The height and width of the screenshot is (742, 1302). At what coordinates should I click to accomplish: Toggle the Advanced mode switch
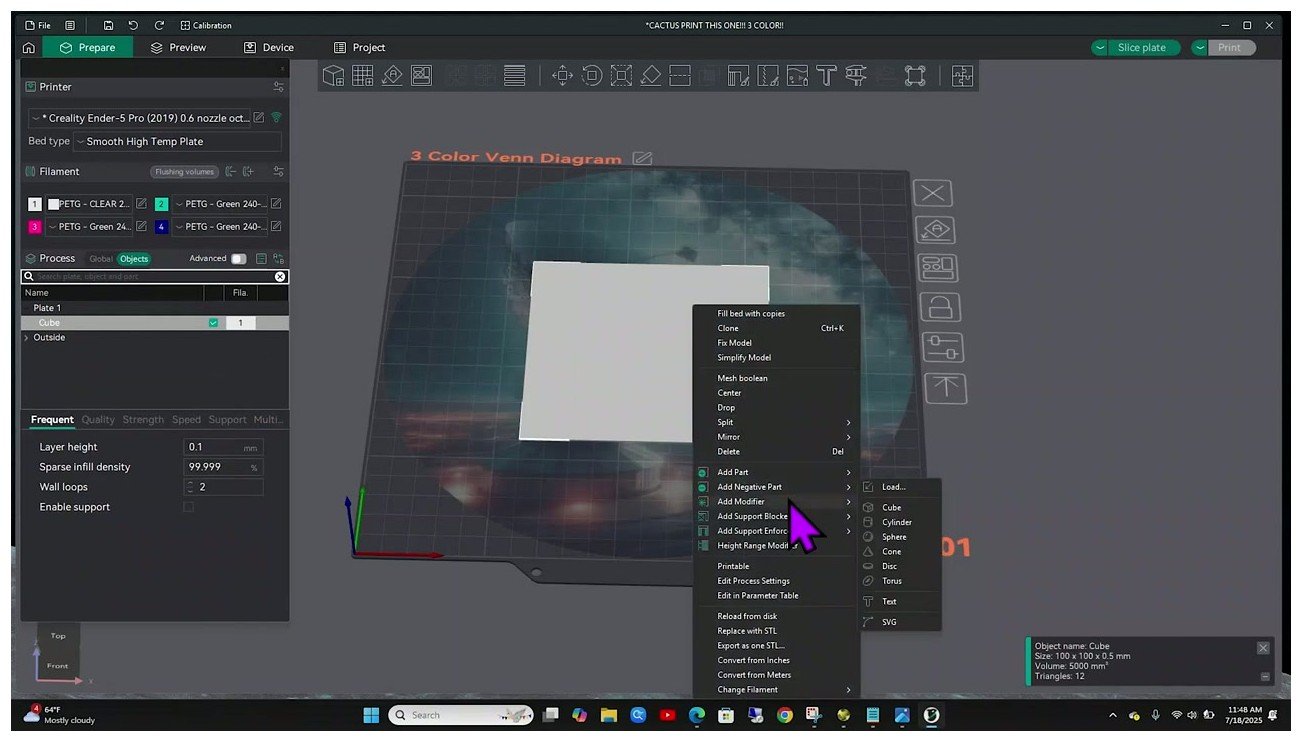point(238,258)
